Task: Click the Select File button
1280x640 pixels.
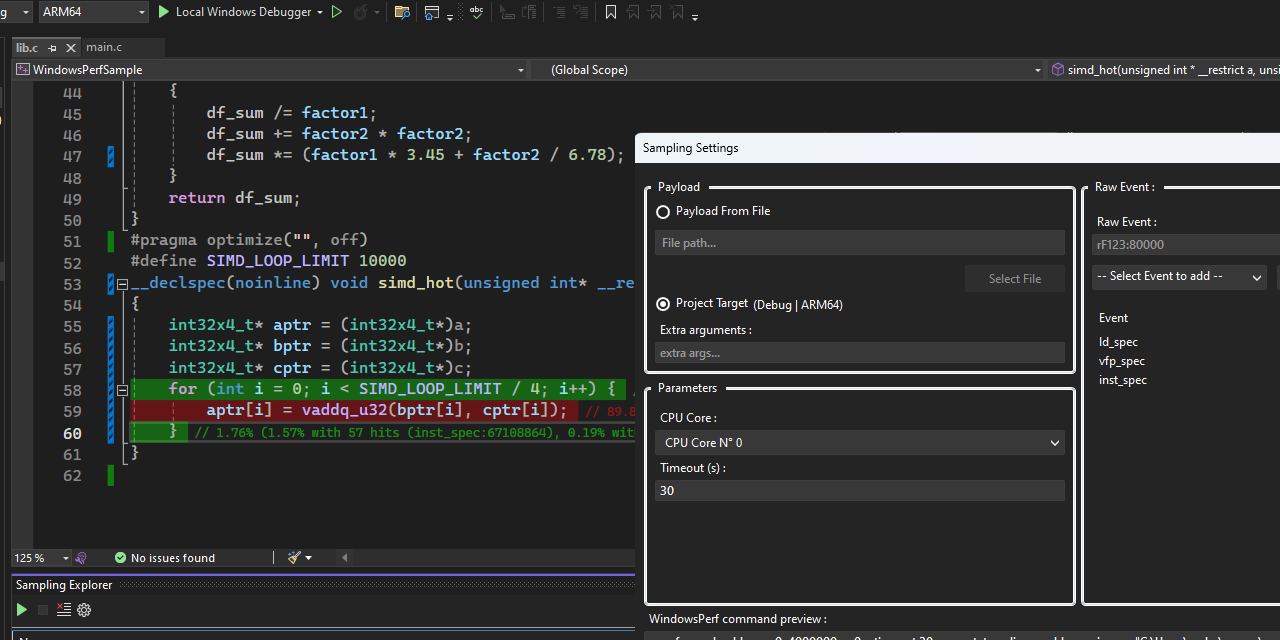Action: coord(1014,279)
